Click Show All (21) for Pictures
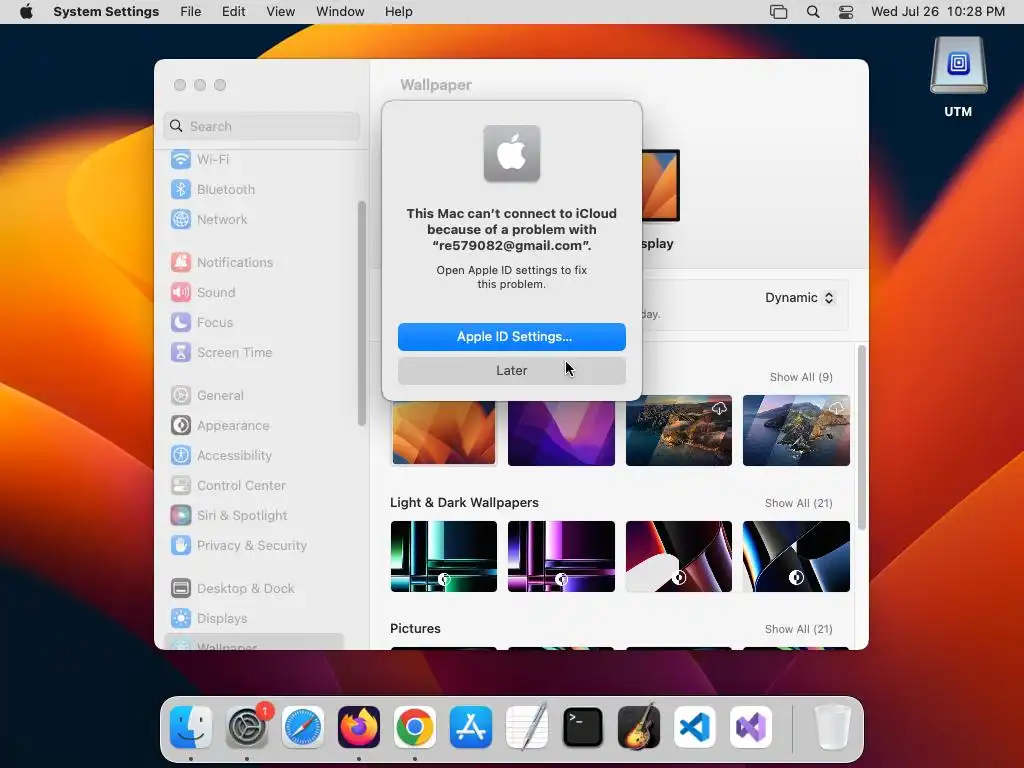The width and height of the screenshot is (1024, 768). pyautogui.click(x=799, y=630)
